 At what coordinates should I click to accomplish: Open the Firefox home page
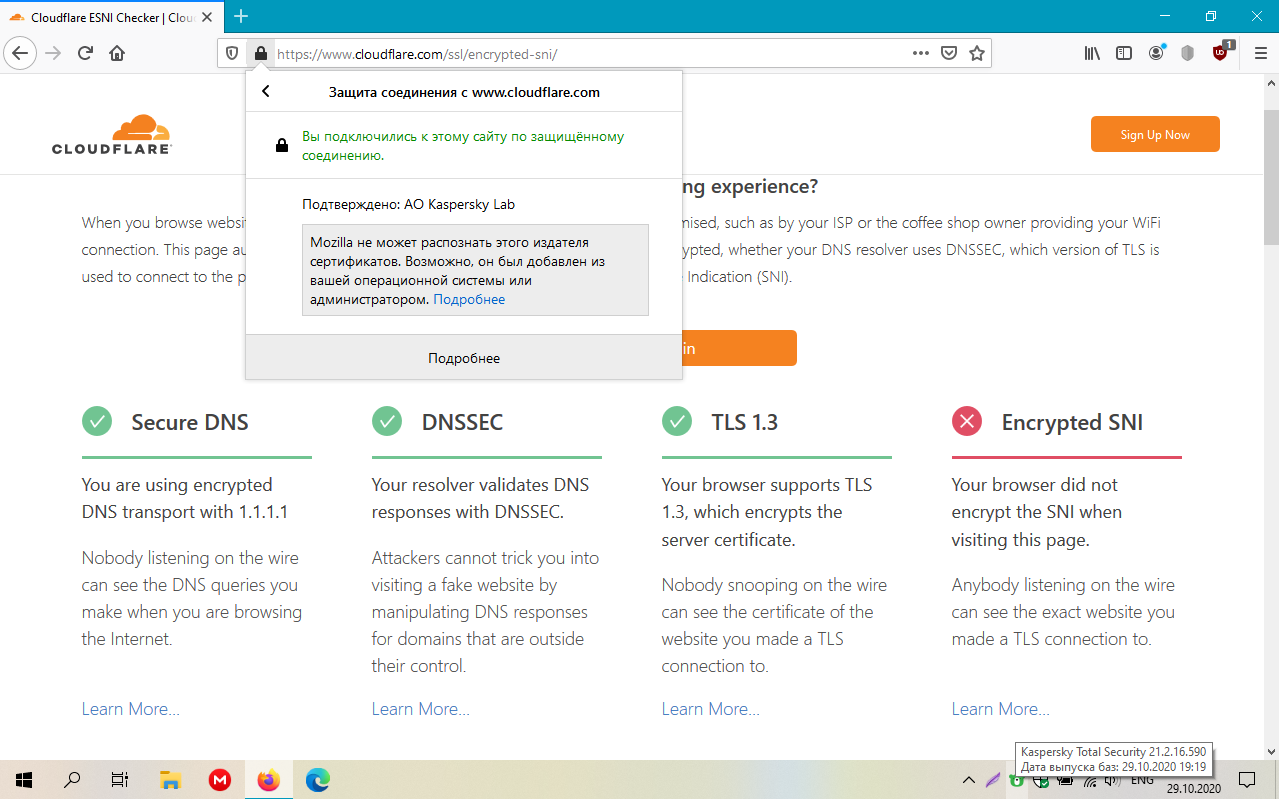117,53
